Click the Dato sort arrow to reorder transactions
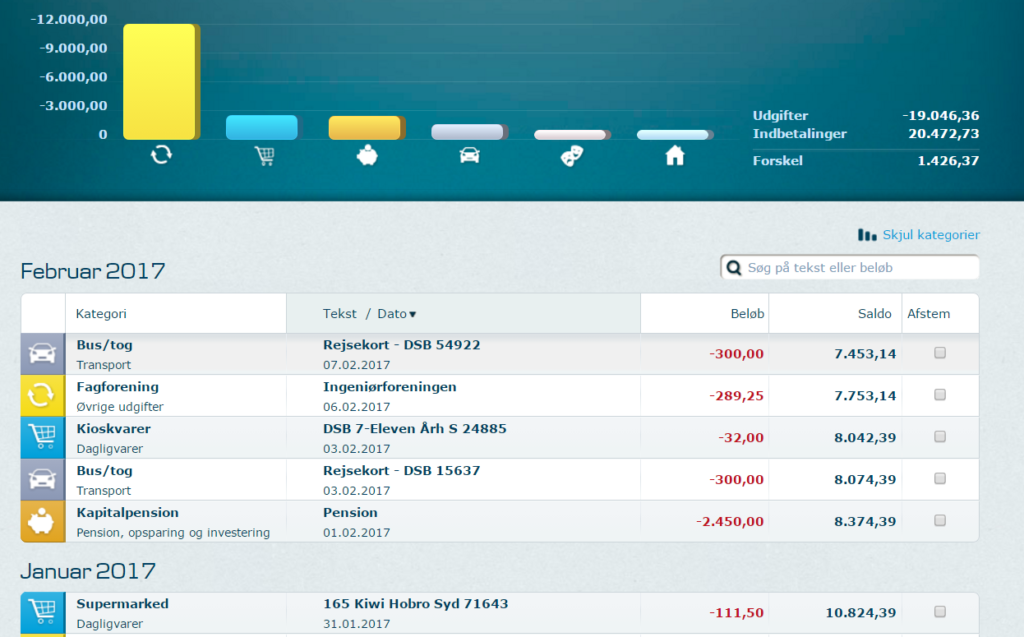 pos(412,312)
